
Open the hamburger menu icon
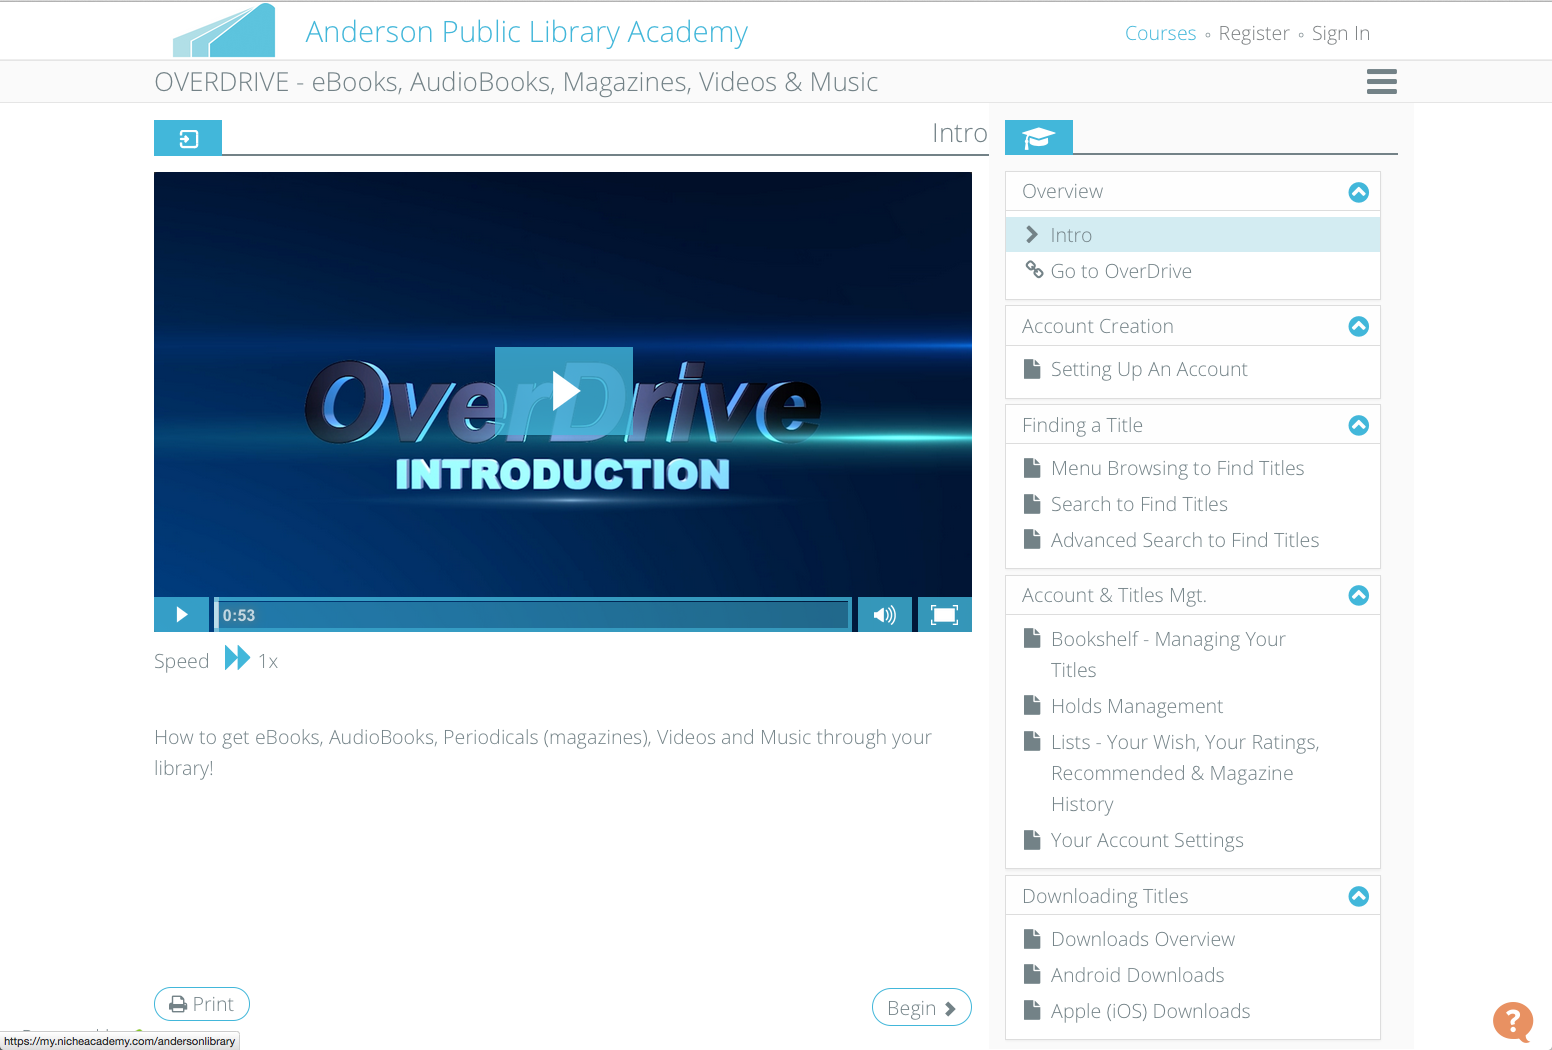(x=1381, y=82)
